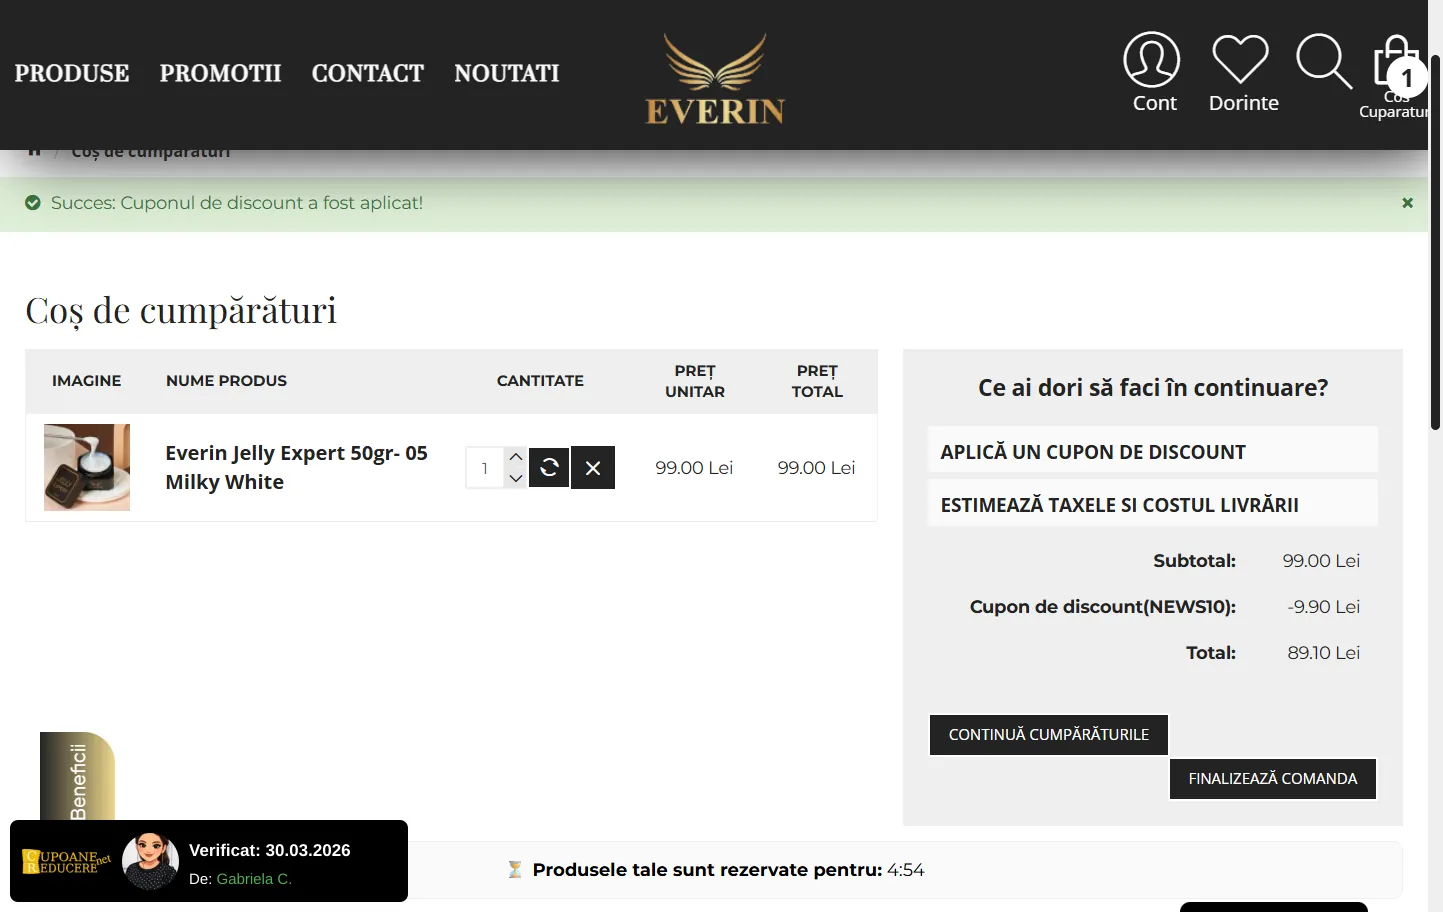This screenshot has height=912, width=1443.
Task: Click Finalizează comanda button
Action: [1272, 779]
